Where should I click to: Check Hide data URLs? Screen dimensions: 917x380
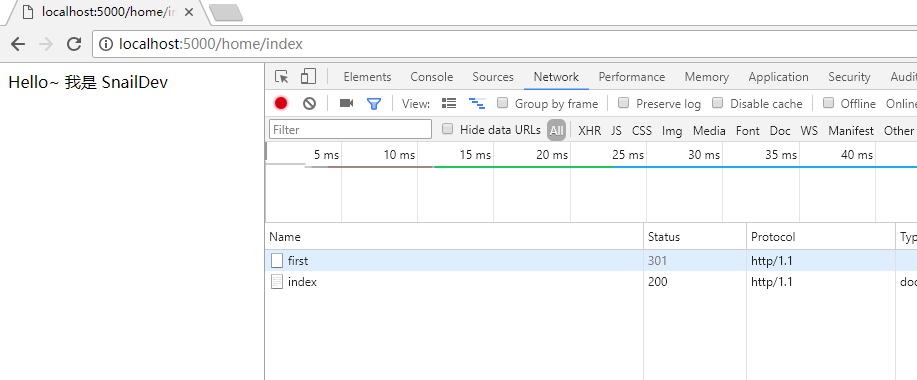coord(447,129)
